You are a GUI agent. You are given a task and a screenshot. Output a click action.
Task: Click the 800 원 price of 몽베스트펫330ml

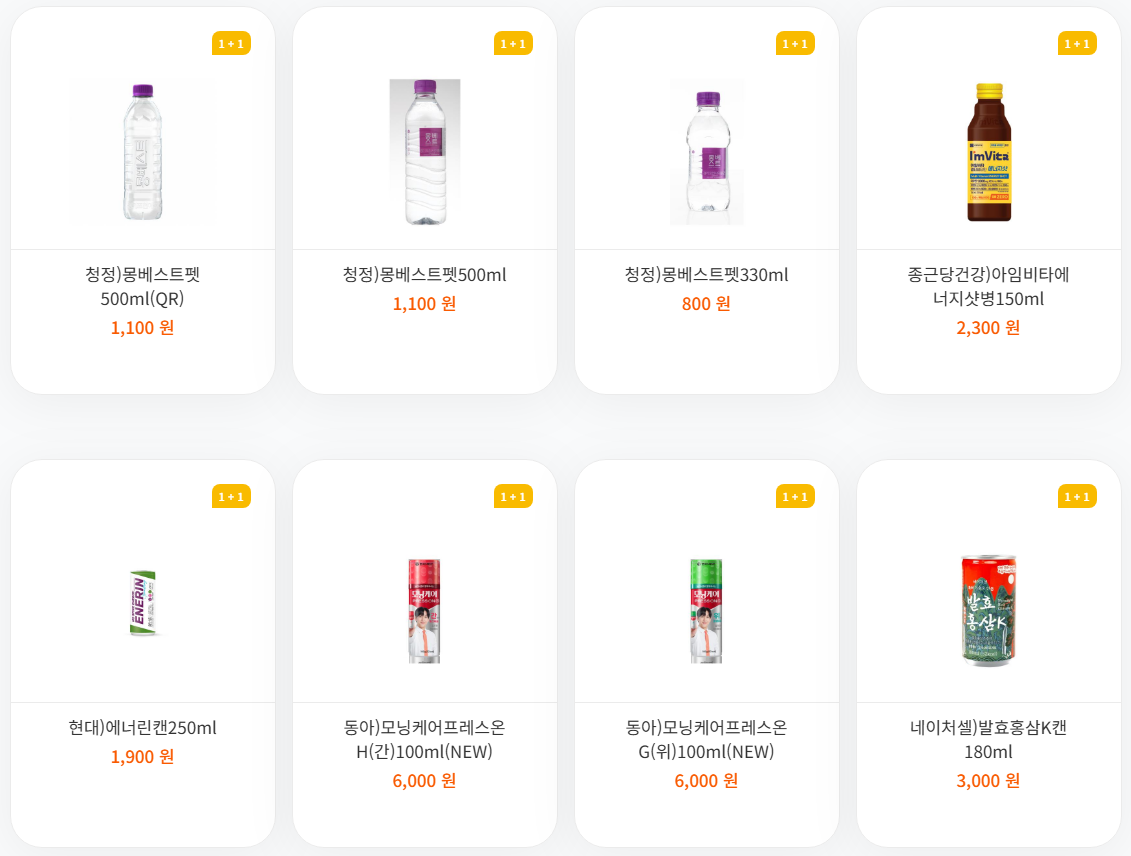point(706,303)
